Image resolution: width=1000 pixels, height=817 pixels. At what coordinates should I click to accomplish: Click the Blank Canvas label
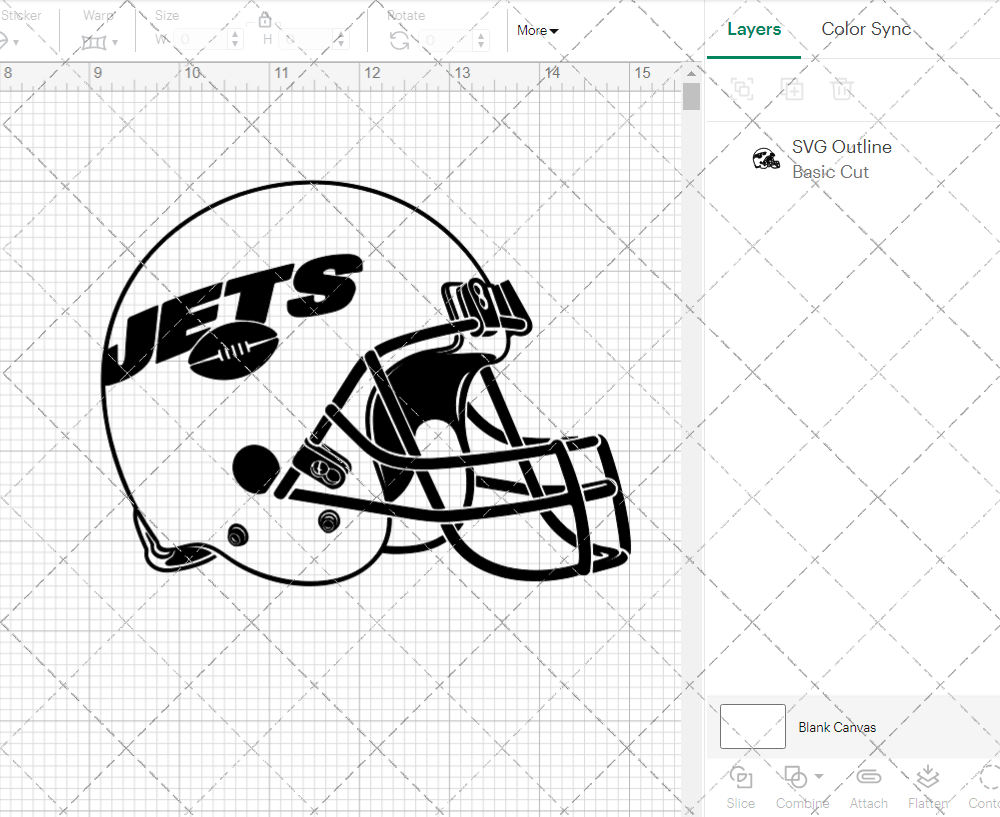coord(837,727)
